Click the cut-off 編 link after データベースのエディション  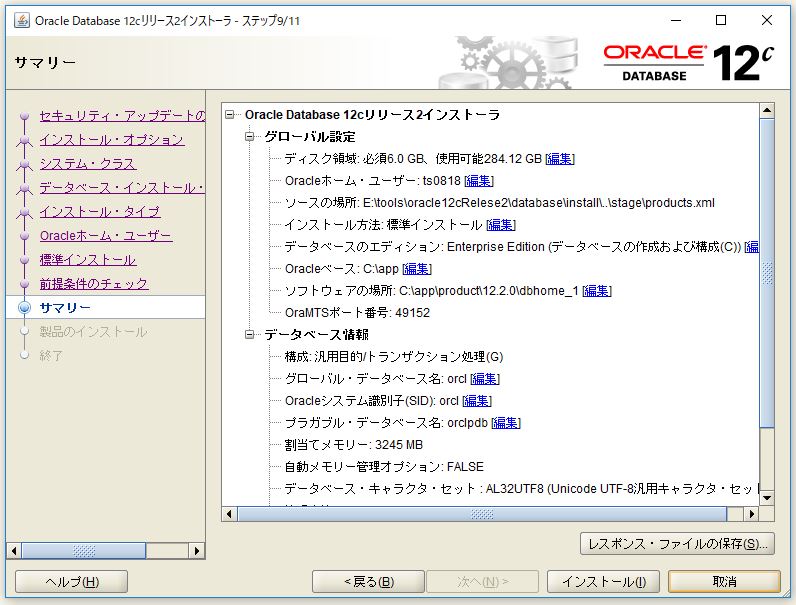click(752, 247)
